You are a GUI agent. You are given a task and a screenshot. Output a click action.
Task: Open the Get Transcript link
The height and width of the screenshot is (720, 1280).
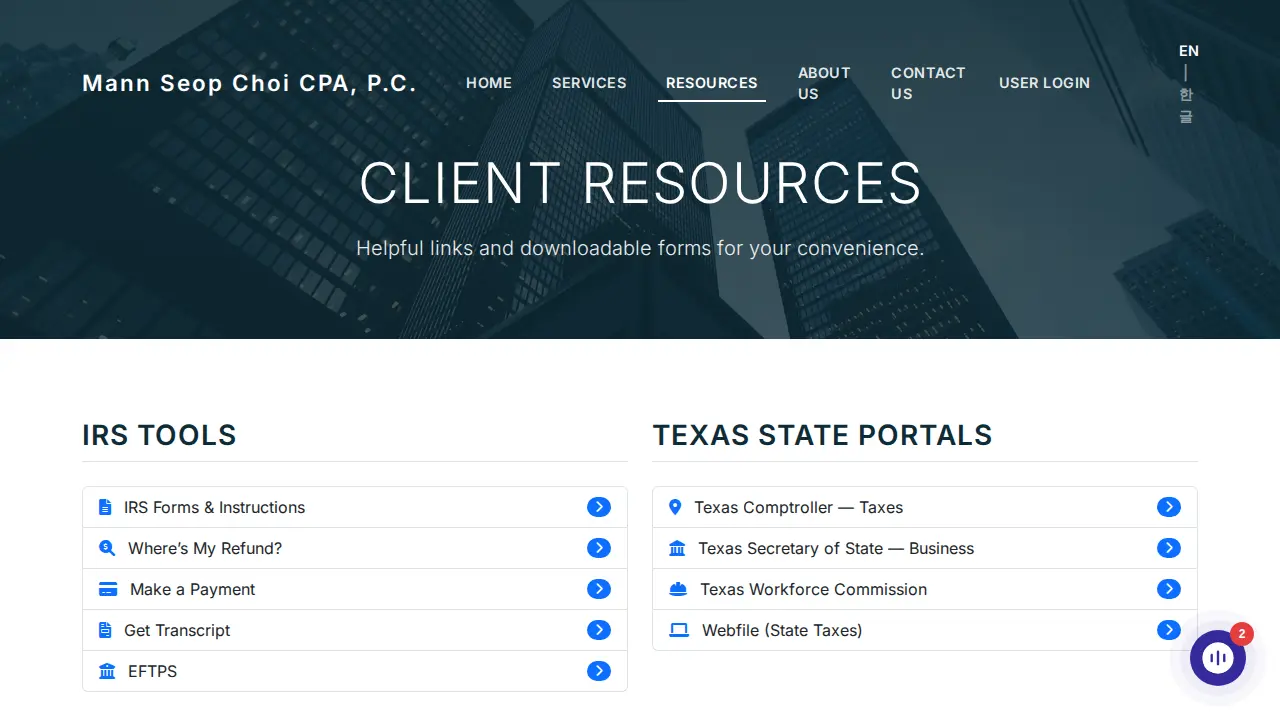point(355,630)
